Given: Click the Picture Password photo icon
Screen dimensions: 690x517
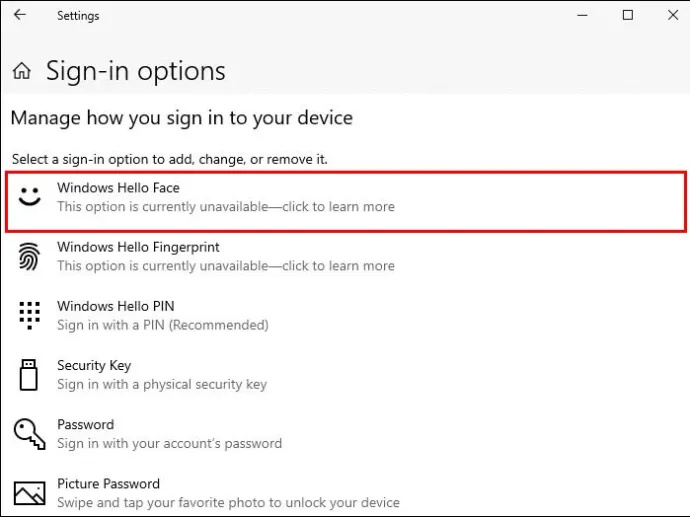Looking at the screenshot, I should point(29,493).
